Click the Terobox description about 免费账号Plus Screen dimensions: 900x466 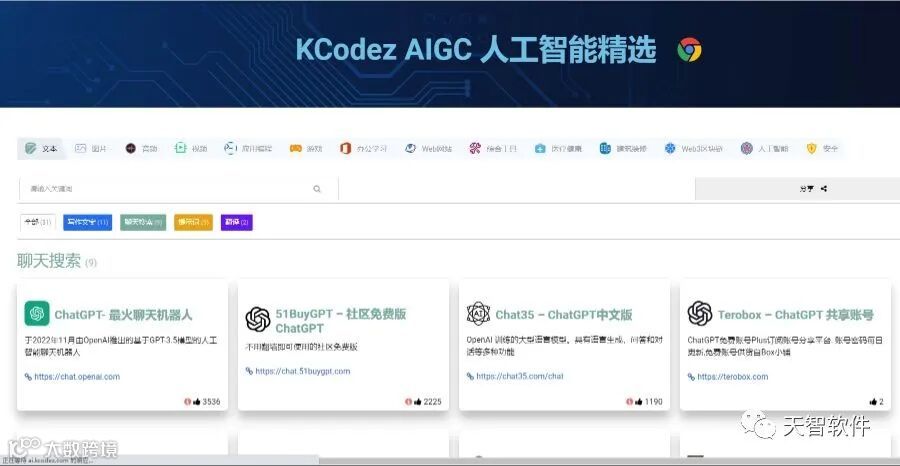[x=785, y=345]
